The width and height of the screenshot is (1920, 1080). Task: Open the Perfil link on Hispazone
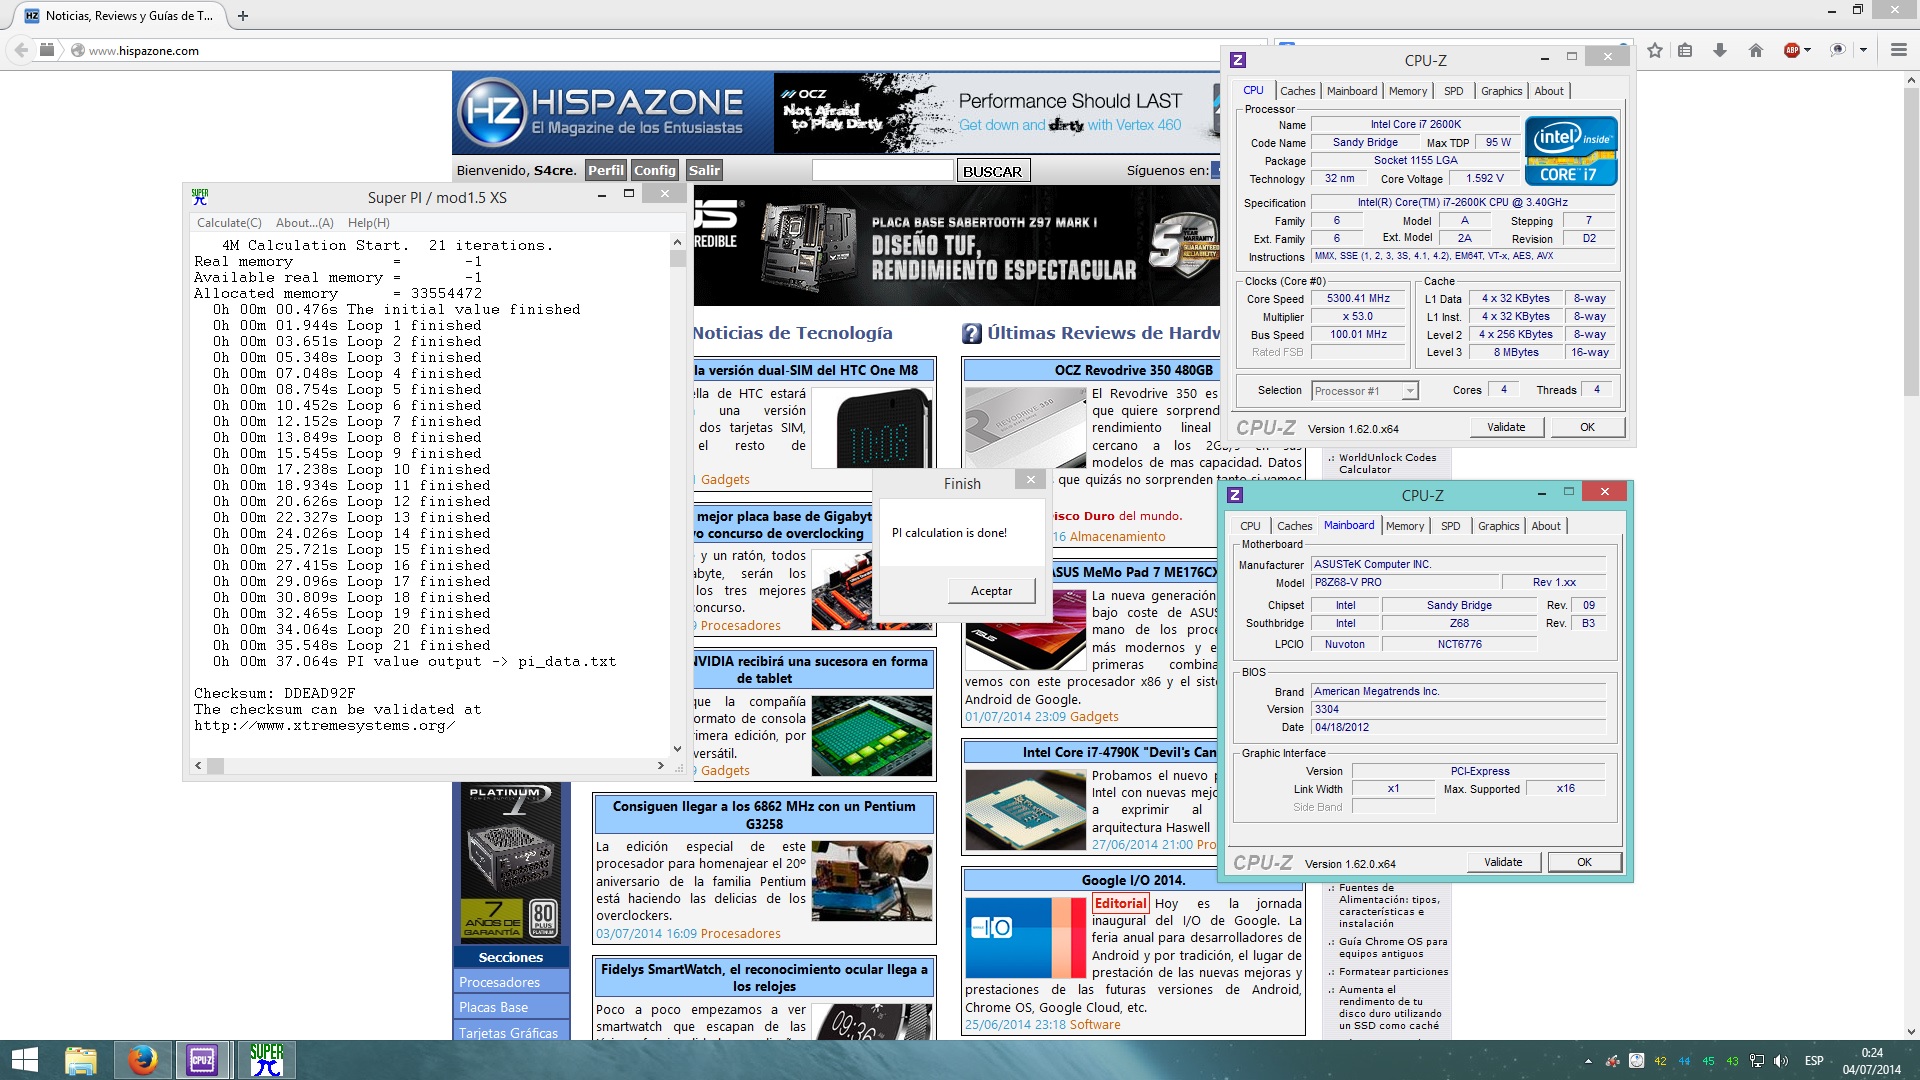coord(605,170)
